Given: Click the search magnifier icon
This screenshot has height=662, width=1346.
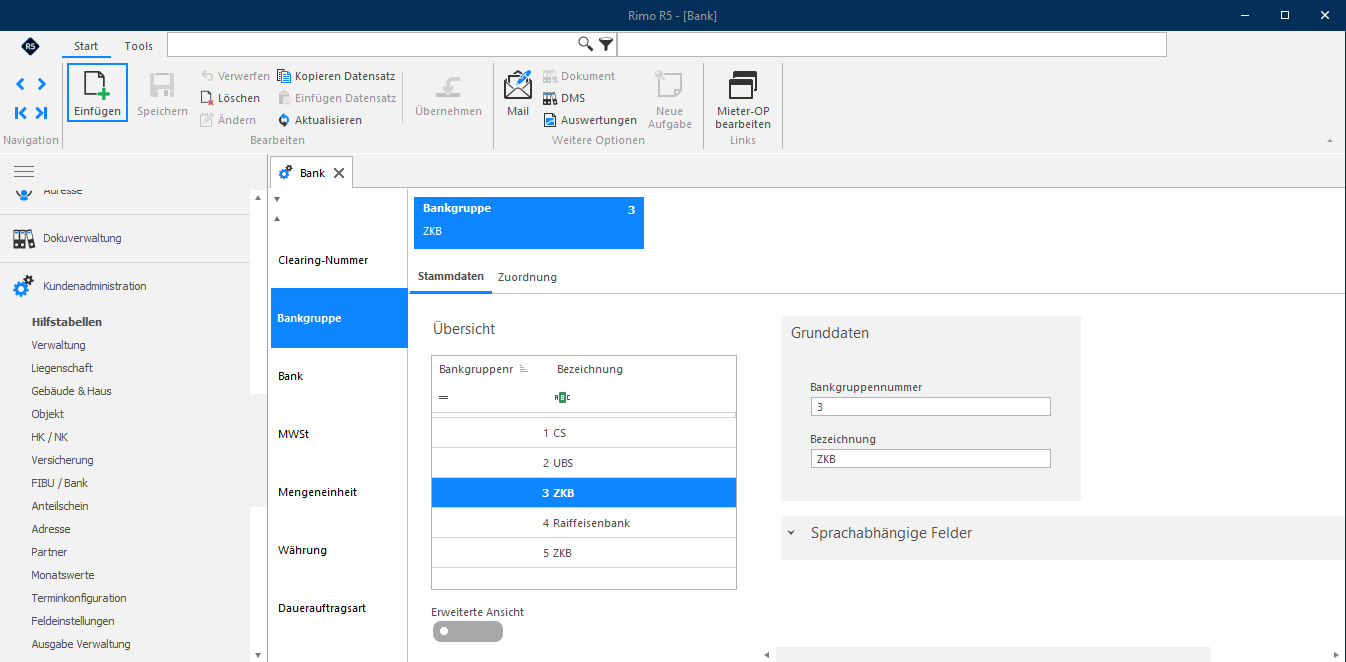Looking at the screenshot, I should click(x=586, y=44).
